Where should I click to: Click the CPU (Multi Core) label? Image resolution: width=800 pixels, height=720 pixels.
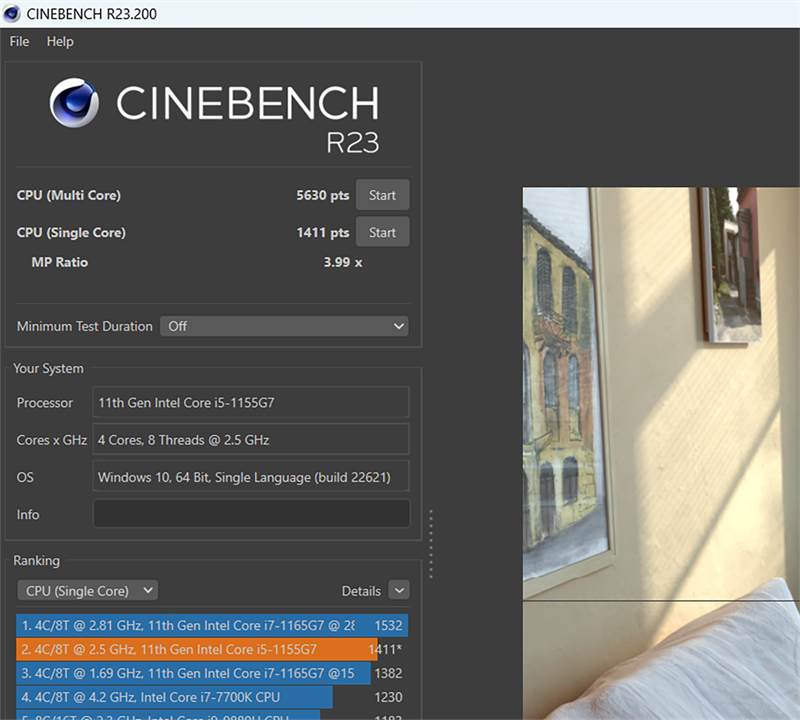pyautogui.click(x=69, y=195)
